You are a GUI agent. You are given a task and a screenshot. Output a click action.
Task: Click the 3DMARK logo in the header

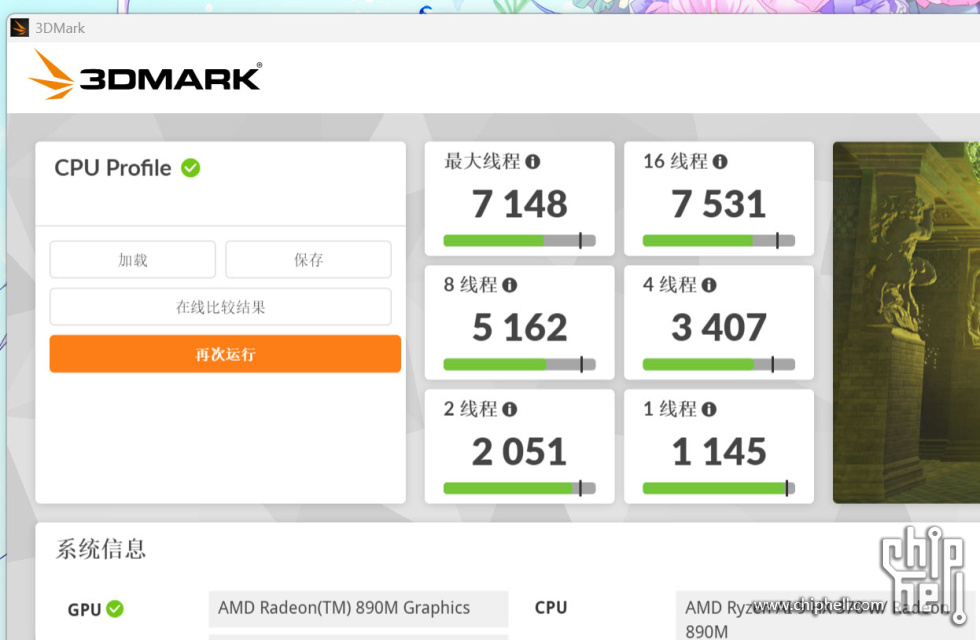pos(145,74)
